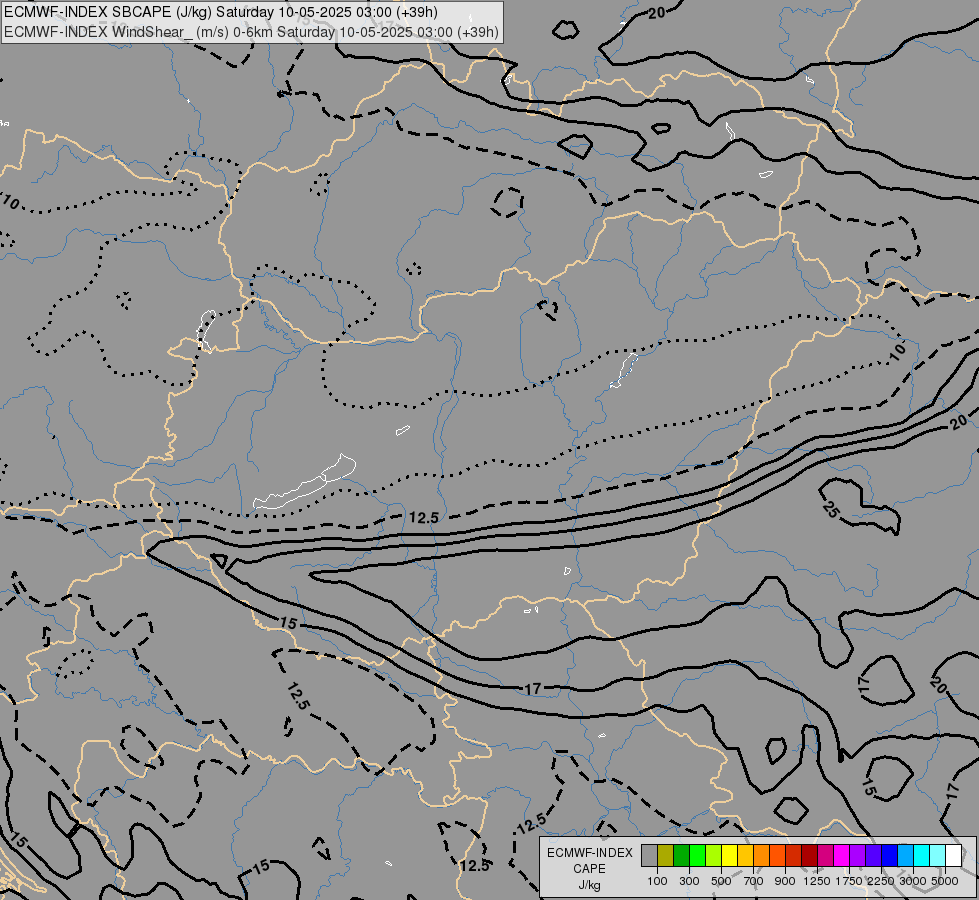979x900 pixels.
Task: Click the dark red swatch left of 1250
Action: coord(809,855)
